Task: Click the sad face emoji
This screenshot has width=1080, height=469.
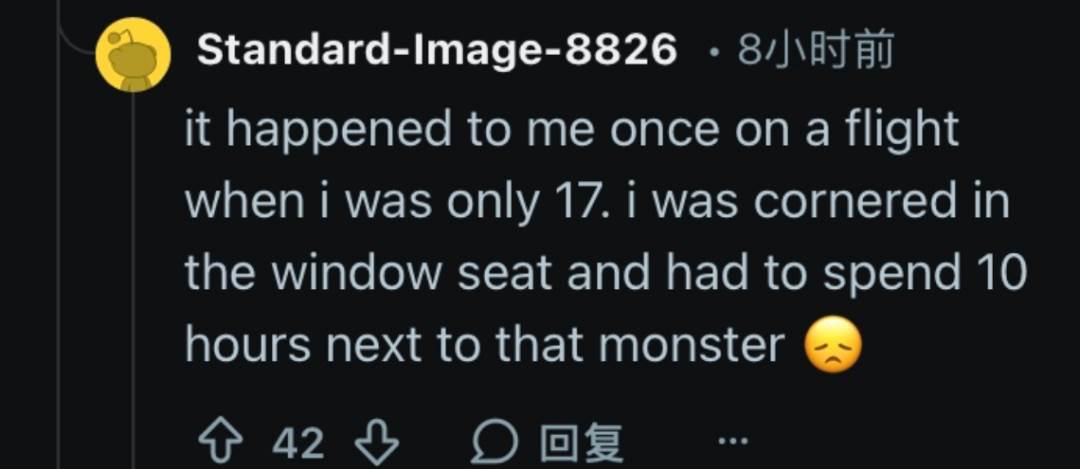Action: point(833,347)
